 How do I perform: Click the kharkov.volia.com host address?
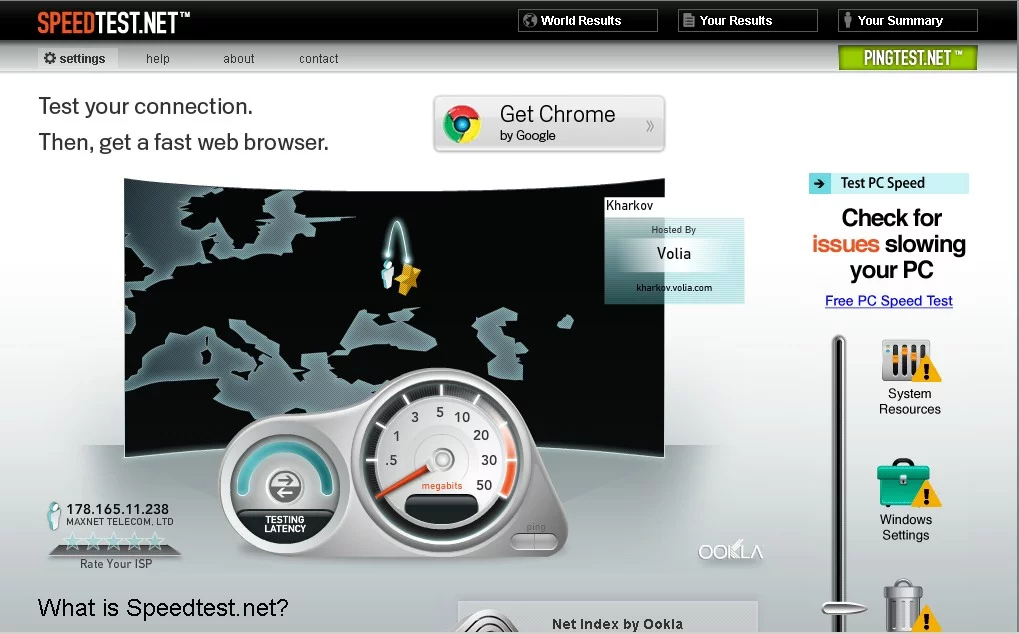coord(674,288)
